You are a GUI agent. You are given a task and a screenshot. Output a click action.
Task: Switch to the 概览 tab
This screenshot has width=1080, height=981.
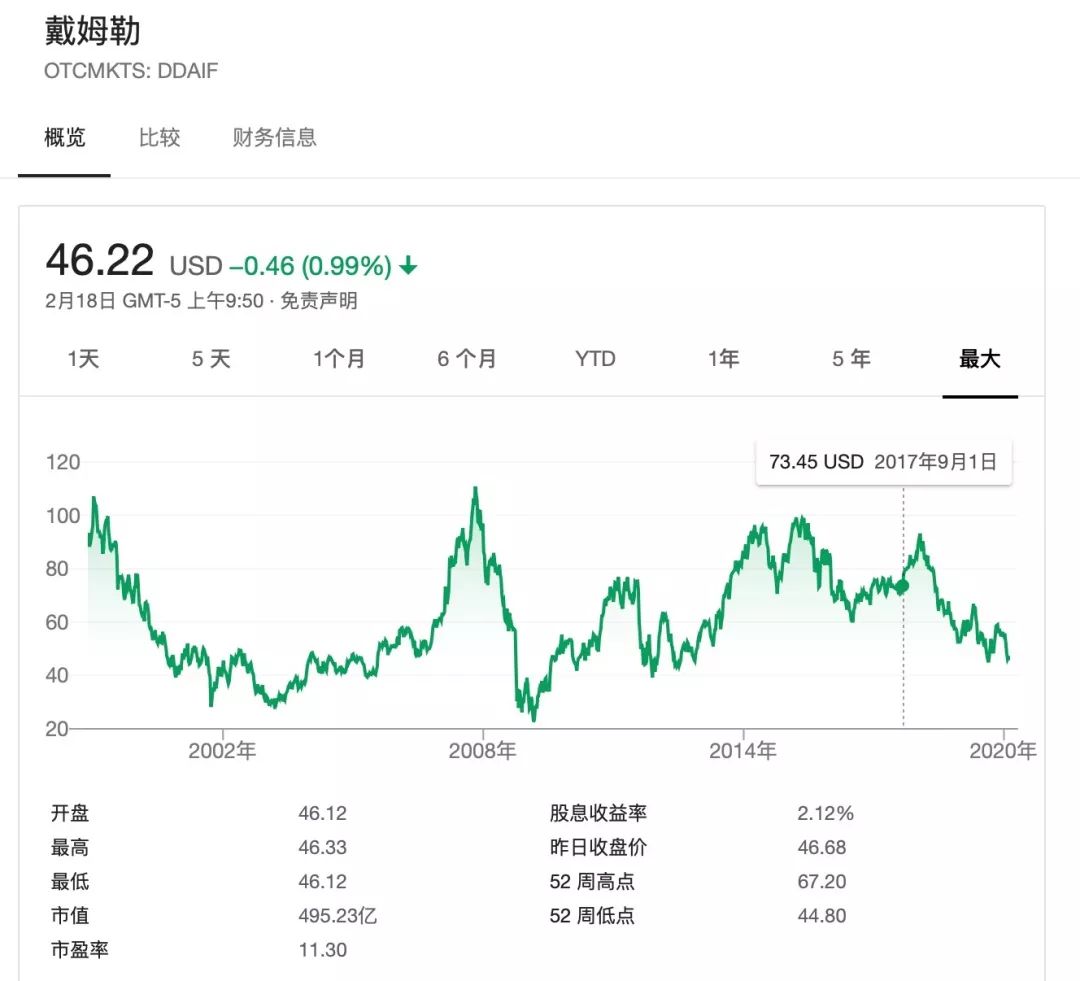[65, 137]
